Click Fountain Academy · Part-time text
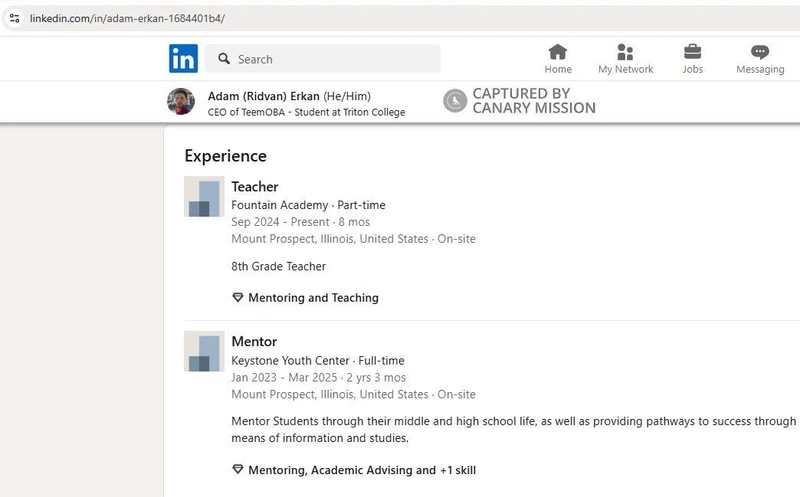 [308, 205]
